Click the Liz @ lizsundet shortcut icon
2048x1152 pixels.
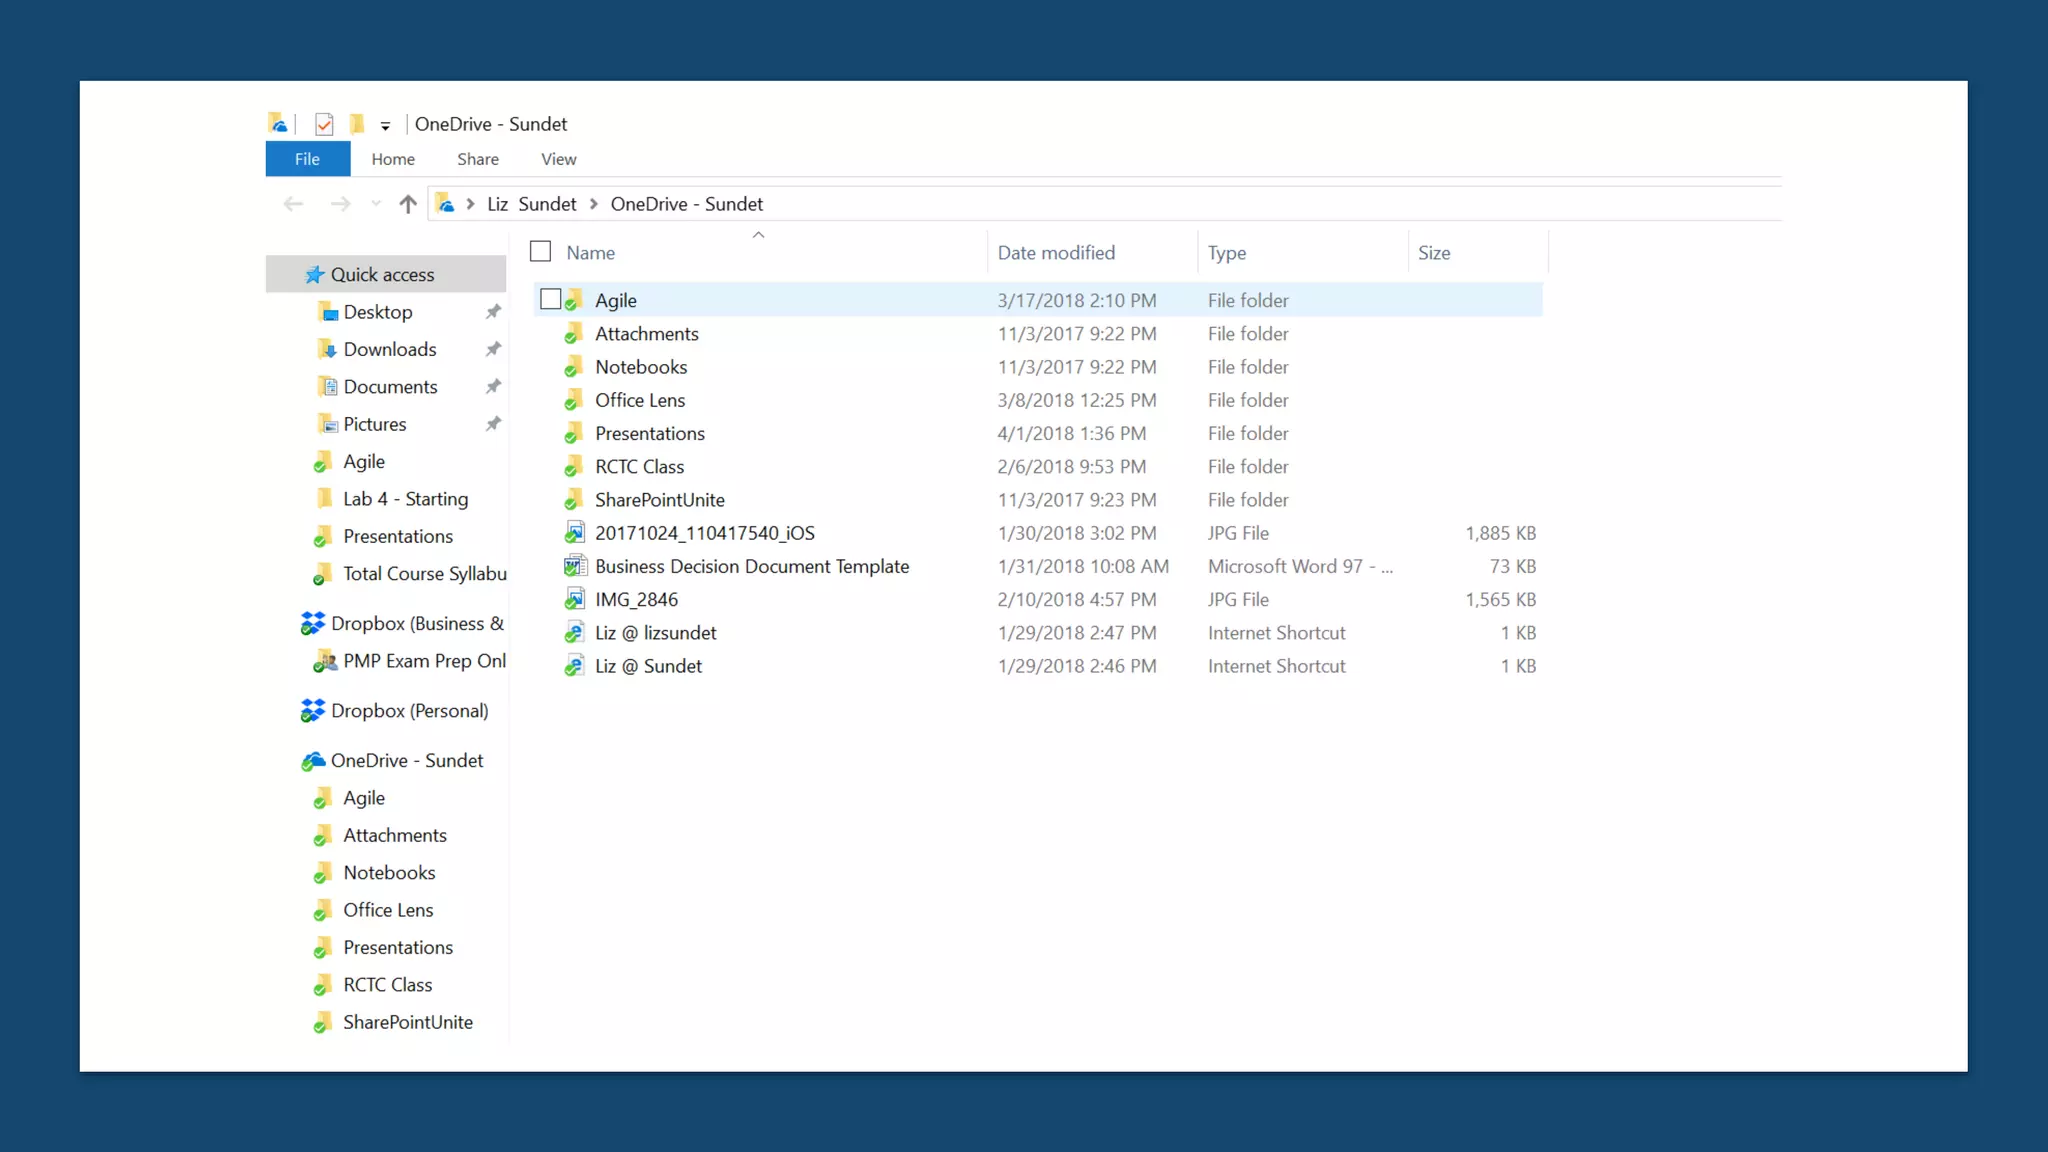574,633
